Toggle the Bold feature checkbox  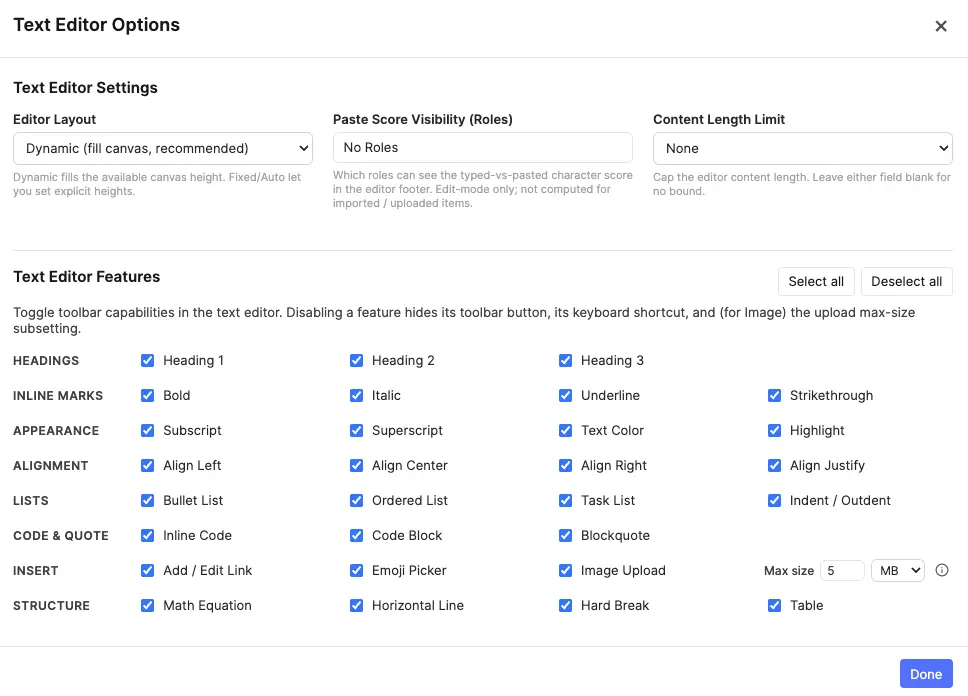coord(147,395)
